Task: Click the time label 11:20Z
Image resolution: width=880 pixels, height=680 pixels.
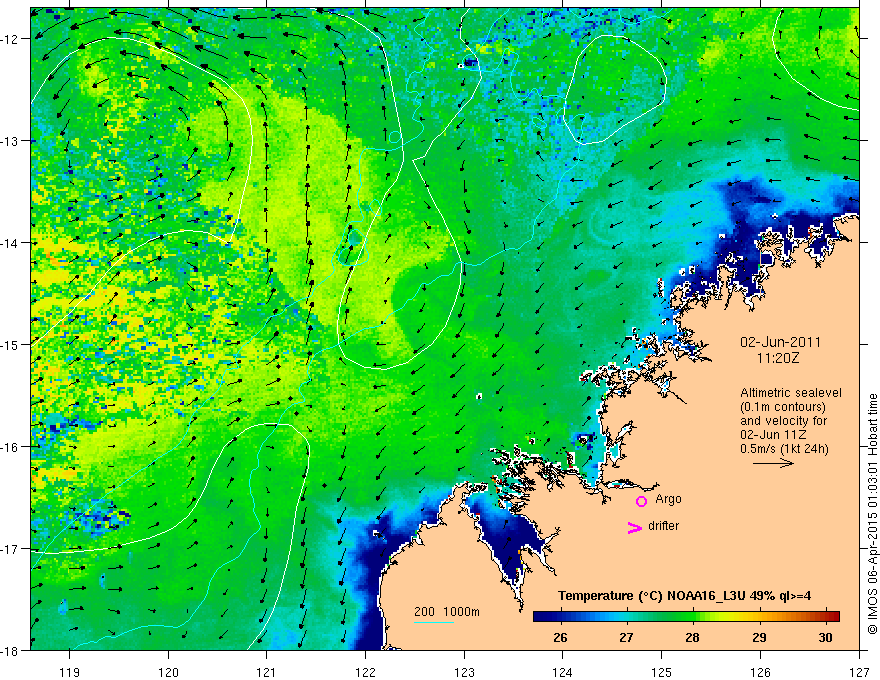Action: point(778,358)
